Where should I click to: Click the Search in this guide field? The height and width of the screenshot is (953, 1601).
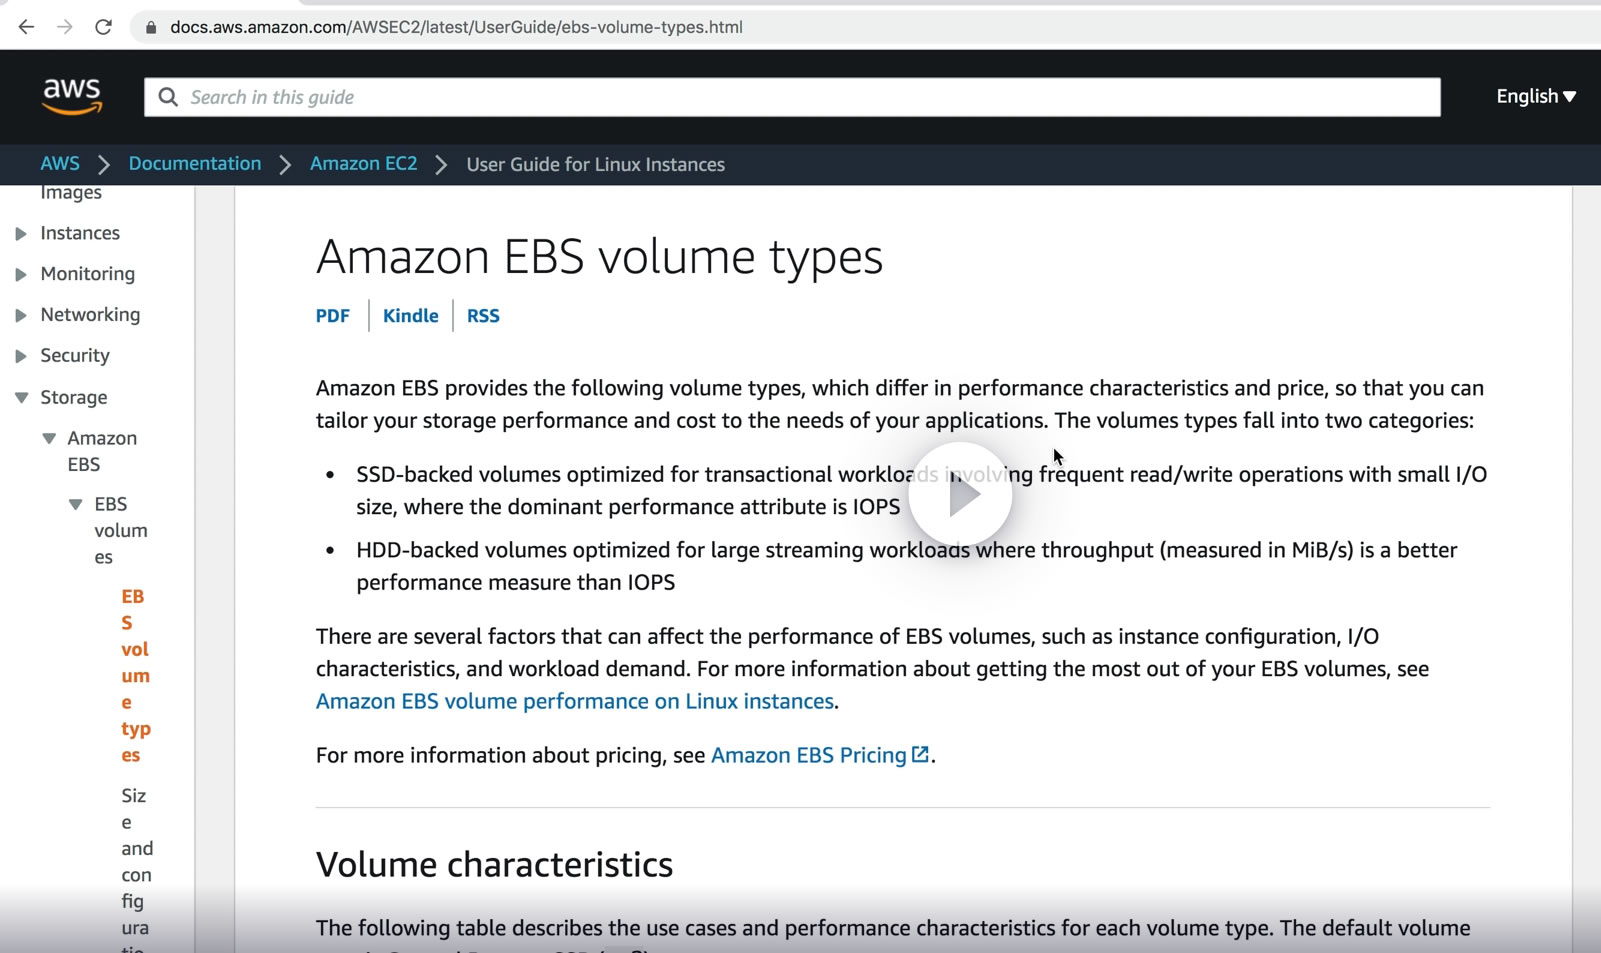pyautogui.click(x=800, y=97)
